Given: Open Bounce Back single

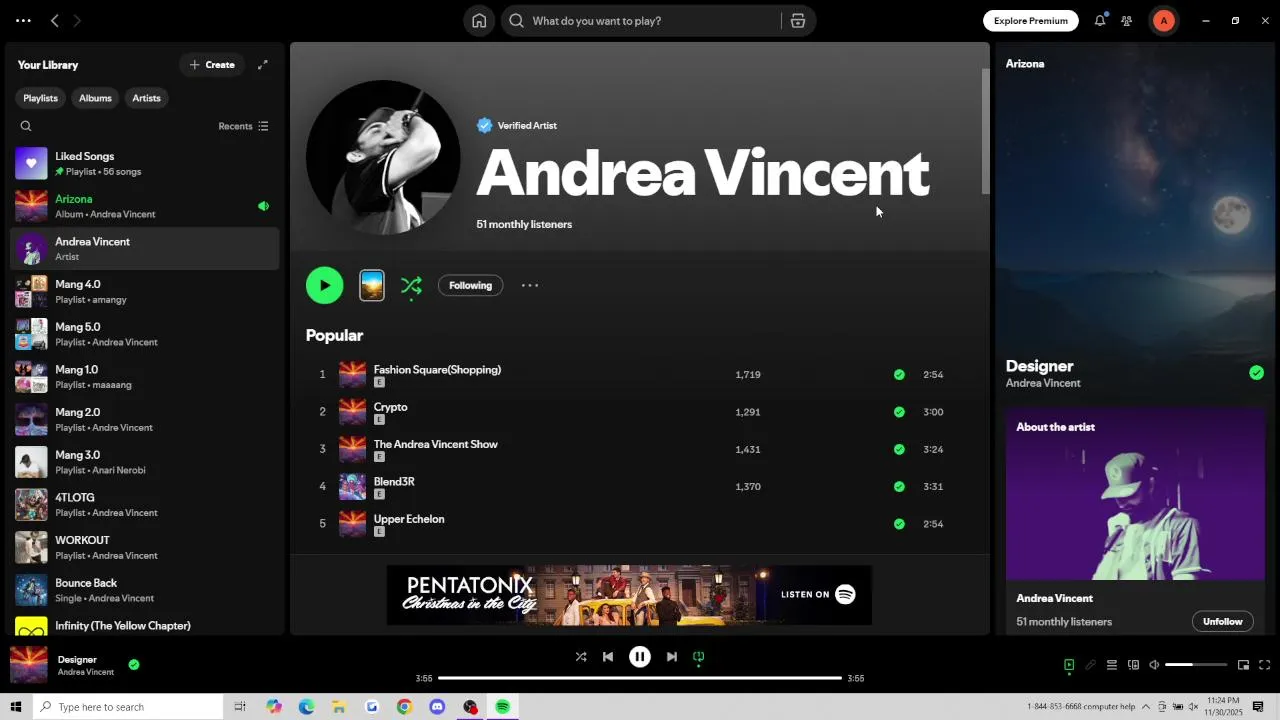Looking at the screenshot, I should pyautogui.click(x=144, y=590).
